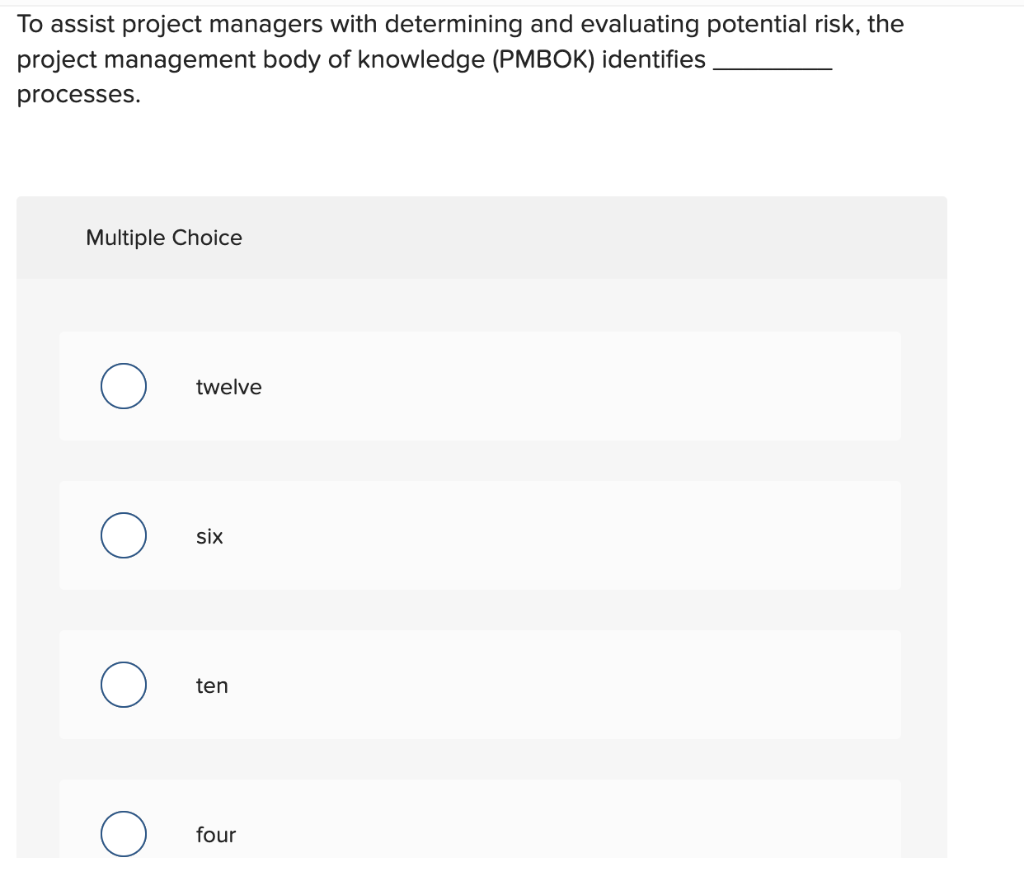
Task: Pick the answer option four
Action: tap(215, 835)
